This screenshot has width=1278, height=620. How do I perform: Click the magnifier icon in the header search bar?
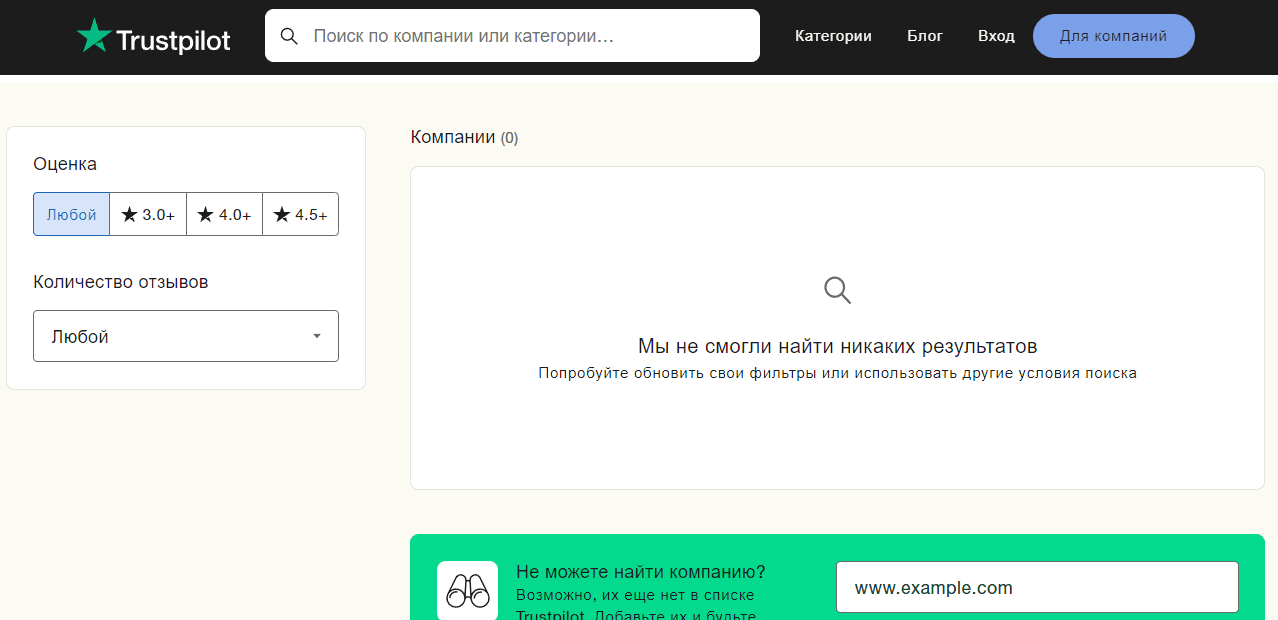[x=289, y=36]
